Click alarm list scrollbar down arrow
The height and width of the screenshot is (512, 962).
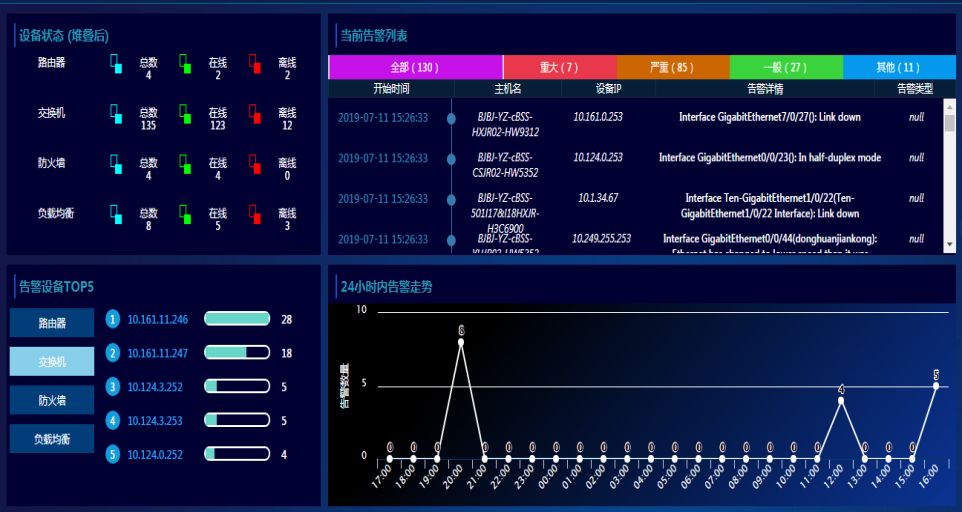coord(949,243)
